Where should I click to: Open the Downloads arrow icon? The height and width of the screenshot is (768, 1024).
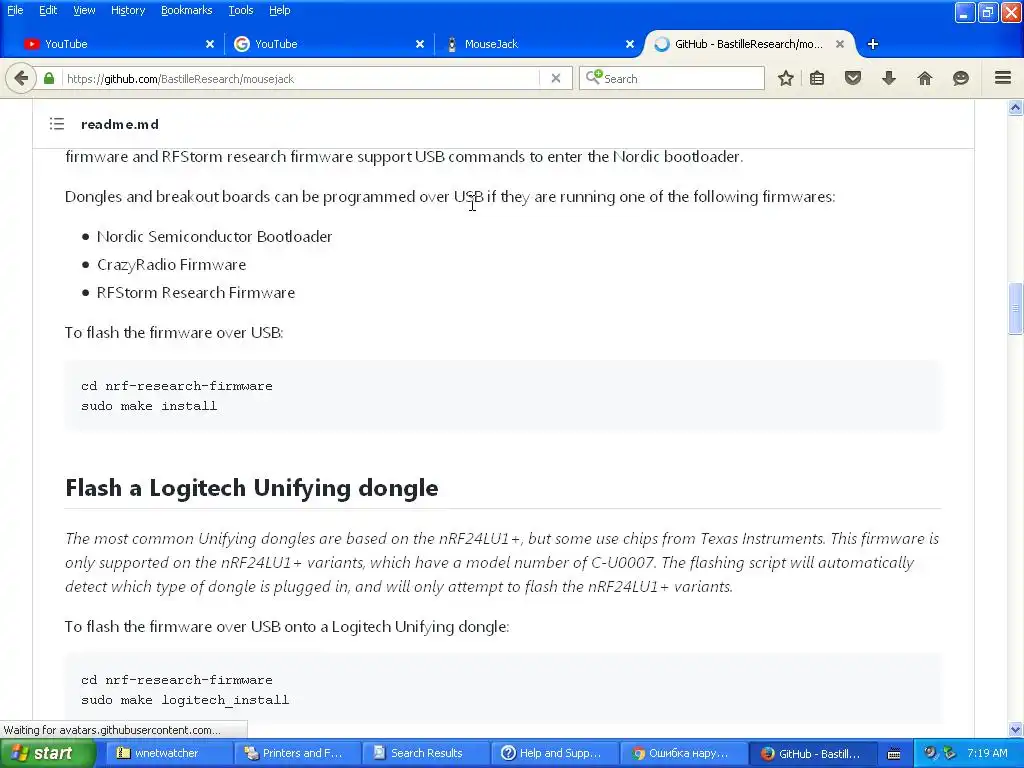point(889,78)
